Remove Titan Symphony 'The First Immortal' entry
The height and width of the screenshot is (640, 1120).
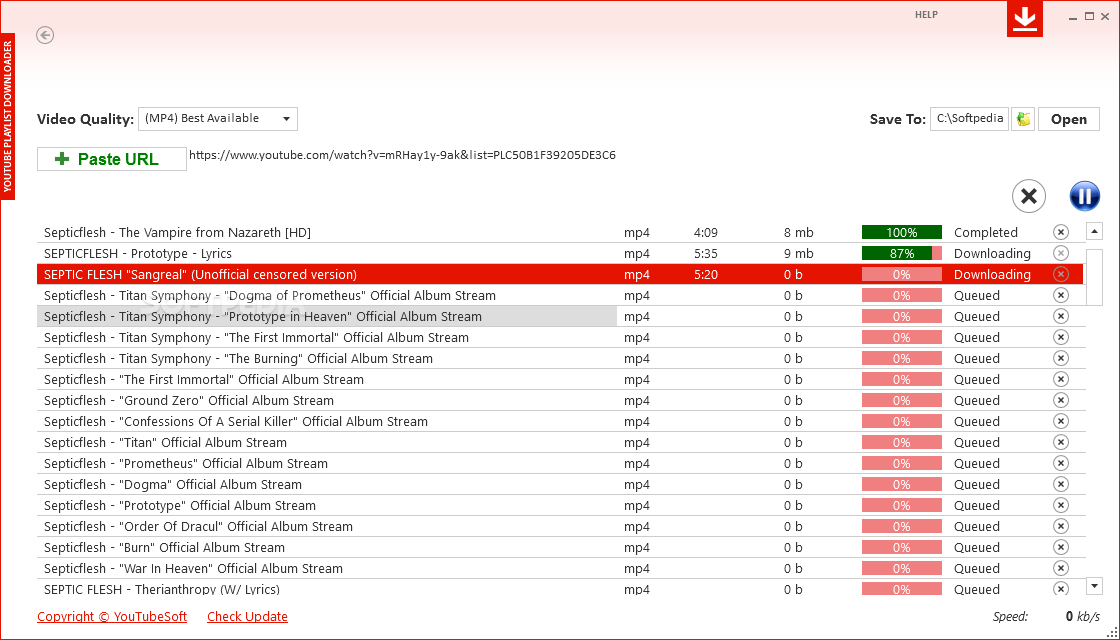pyautogui.click(x=1061, y=337)
